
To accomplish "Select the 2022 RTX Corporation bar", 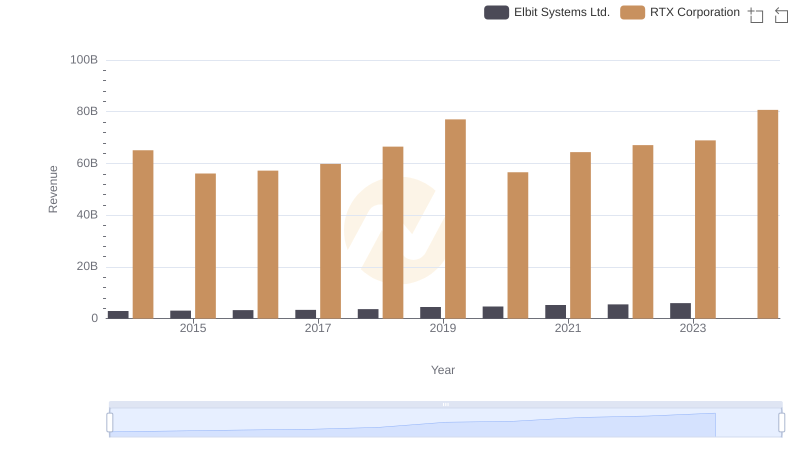I will point(643,232).
